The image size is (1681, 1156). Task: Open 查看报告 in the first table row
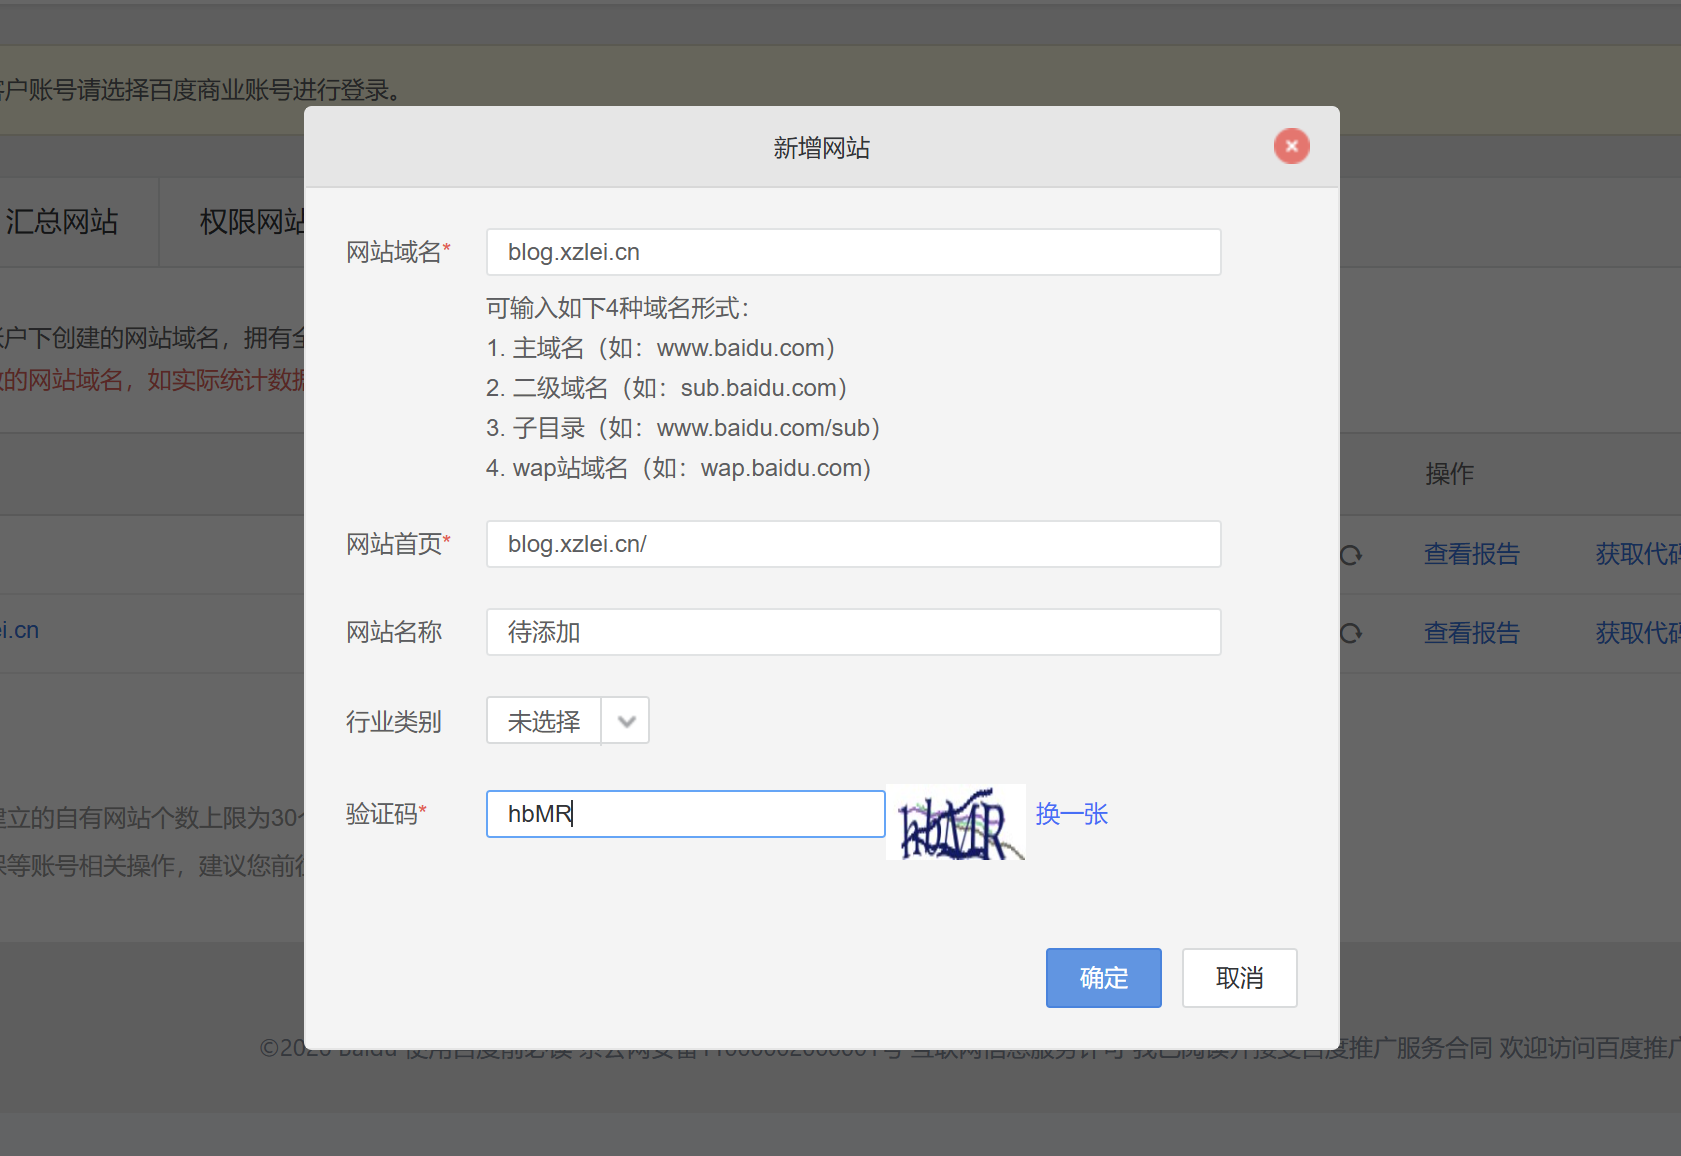coord(1471,554)
